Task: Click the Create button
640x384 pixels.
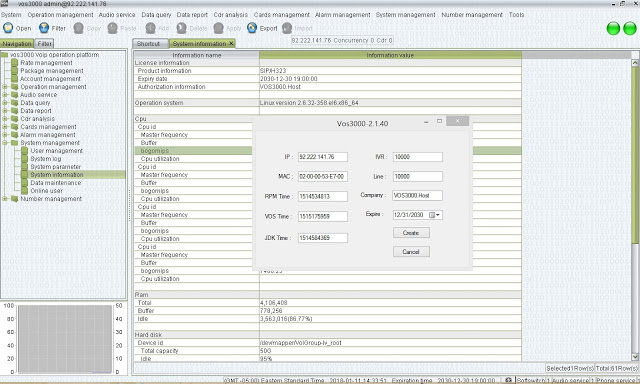Action: coord(411,233)
